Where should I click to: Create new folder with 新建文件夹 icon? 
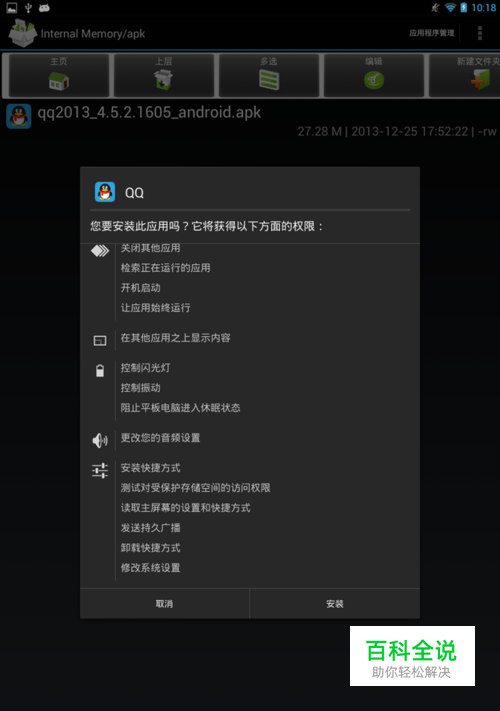point(465,75)
